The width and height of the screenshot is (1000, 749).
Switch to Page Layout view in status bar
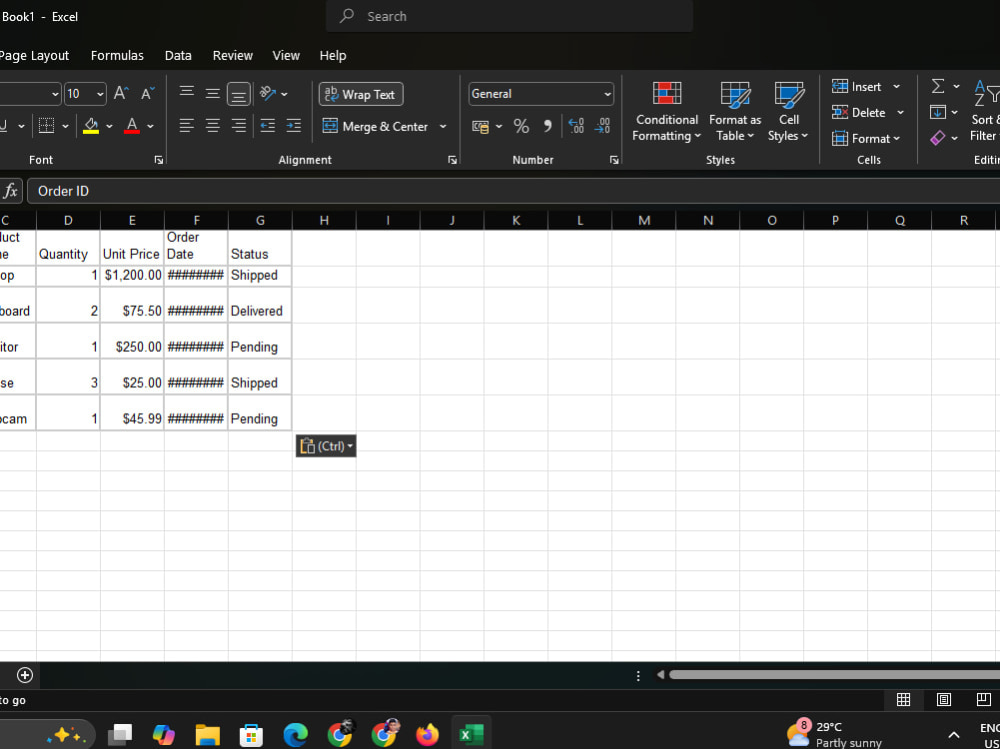tap(944, 700)
